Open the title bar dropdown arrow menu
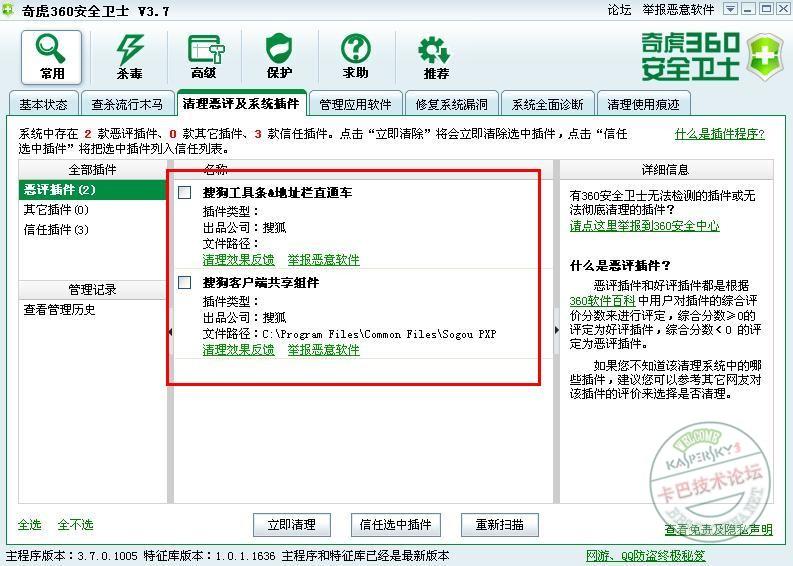 click(730, 9)
